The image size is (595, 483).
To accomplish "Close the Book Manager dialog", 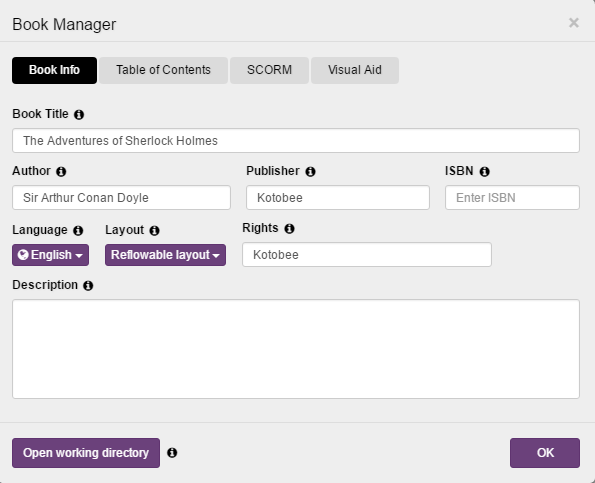I will pos(574,23).
